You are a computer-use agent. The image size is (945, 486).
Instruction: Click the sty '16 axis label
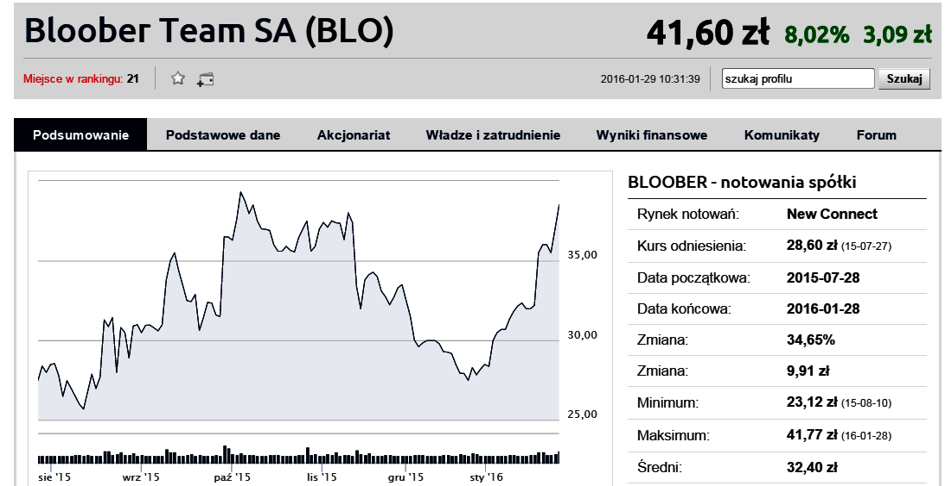point(485,477)
